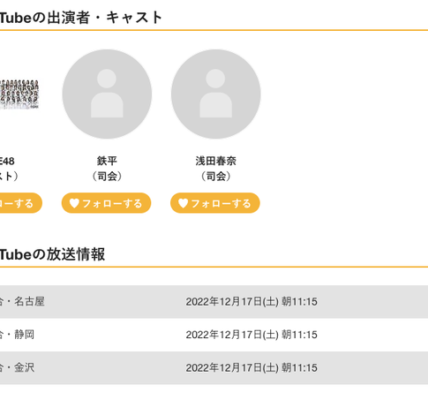
Task: Click 鉄平's (司会) role label
Action: point(107,176)
